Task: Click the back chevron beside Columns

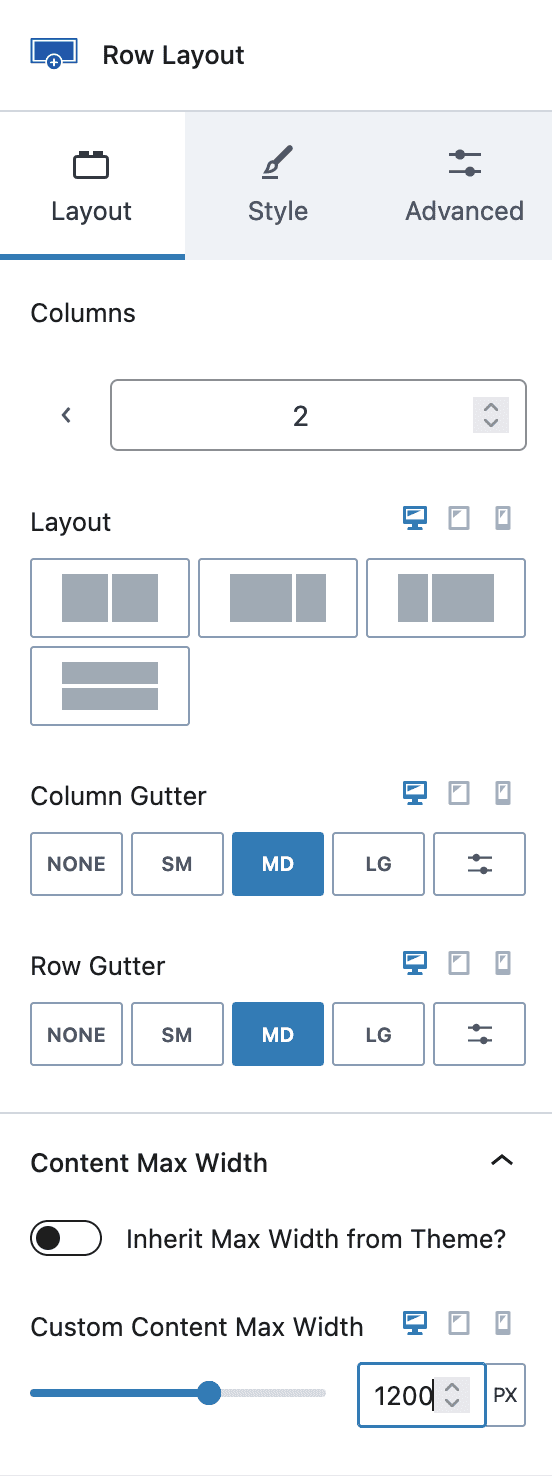Action: point(66,415)
